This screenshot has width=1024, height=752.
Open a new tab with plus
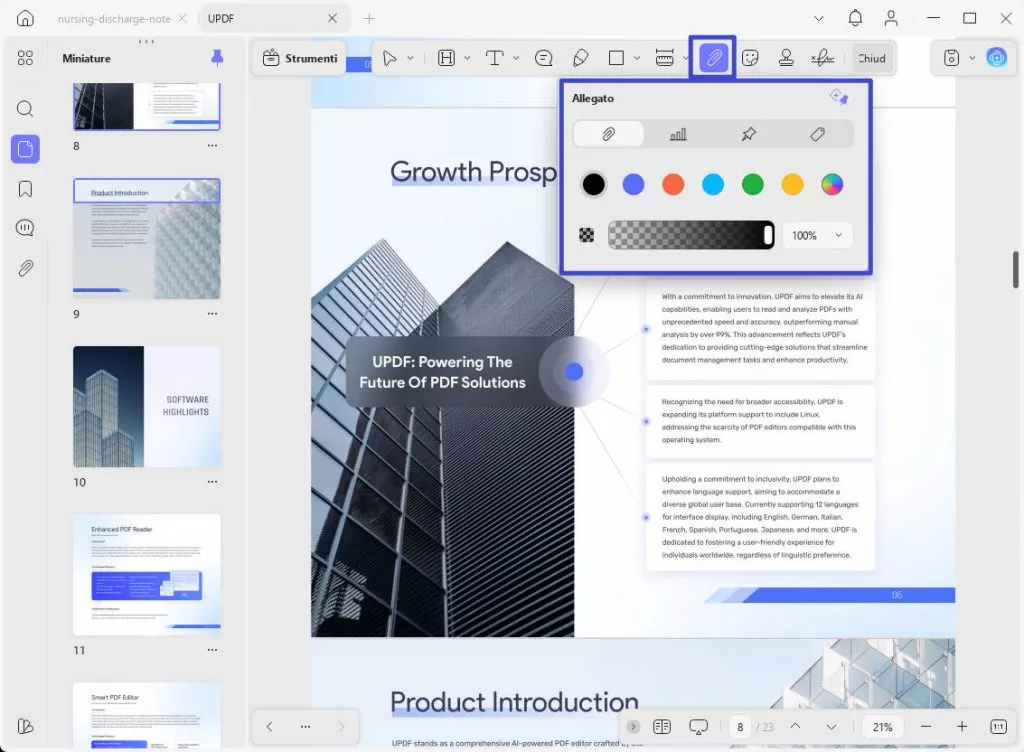point(369,18)
